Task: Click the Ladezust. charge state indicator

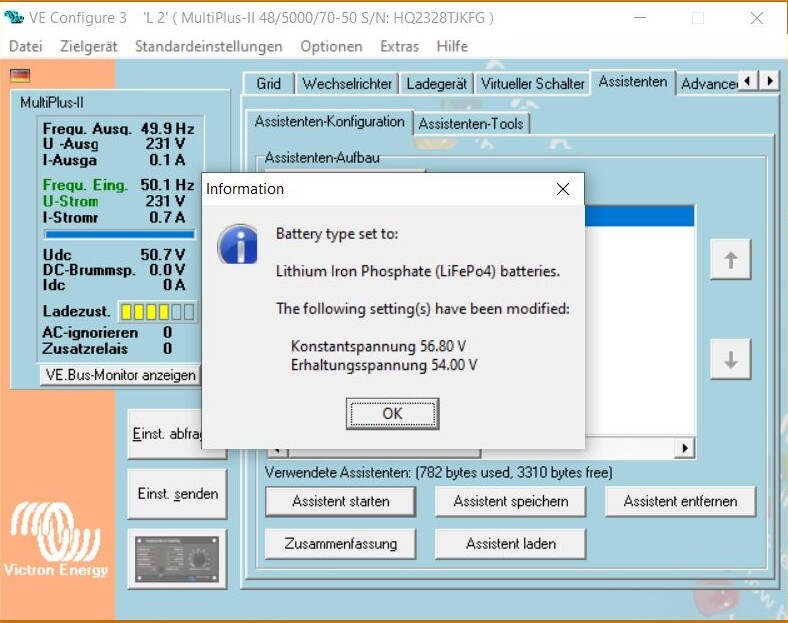Action: click(x=158, y=312)
